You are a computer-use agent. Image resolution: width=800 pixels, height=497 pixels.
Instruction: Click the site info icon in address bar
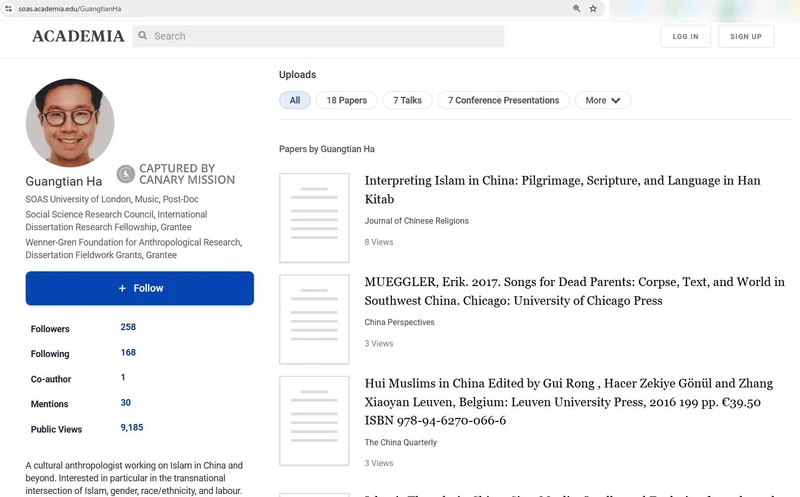[x=9, y=8]
